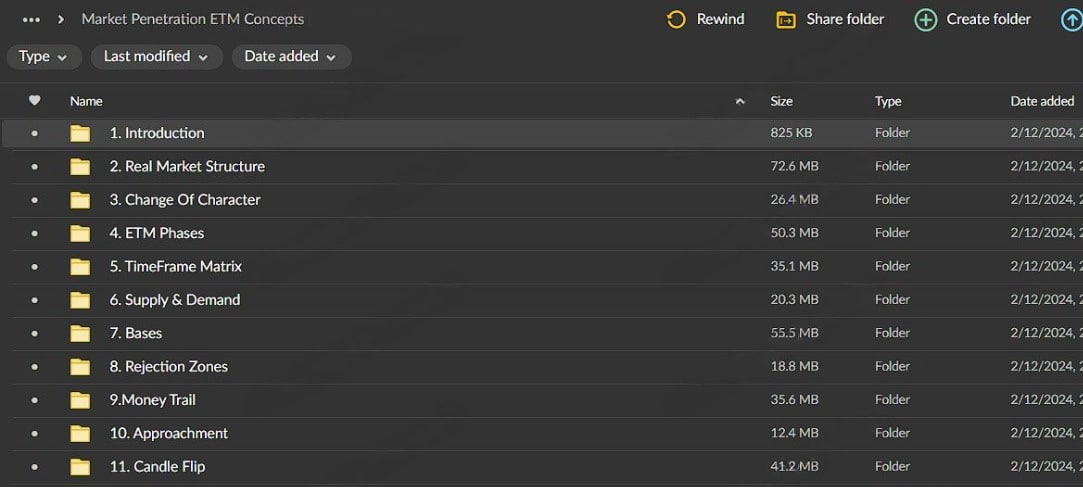Open the Type filter dropdown
This screenshot has height=487, width=1083.
point(44,57)
